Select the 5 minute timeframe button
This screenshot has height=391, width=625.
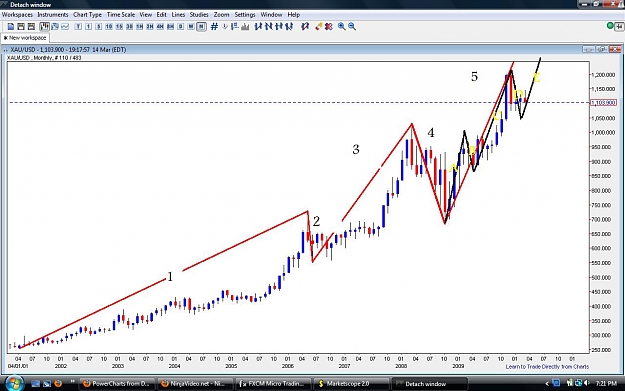tap(98, 27)
